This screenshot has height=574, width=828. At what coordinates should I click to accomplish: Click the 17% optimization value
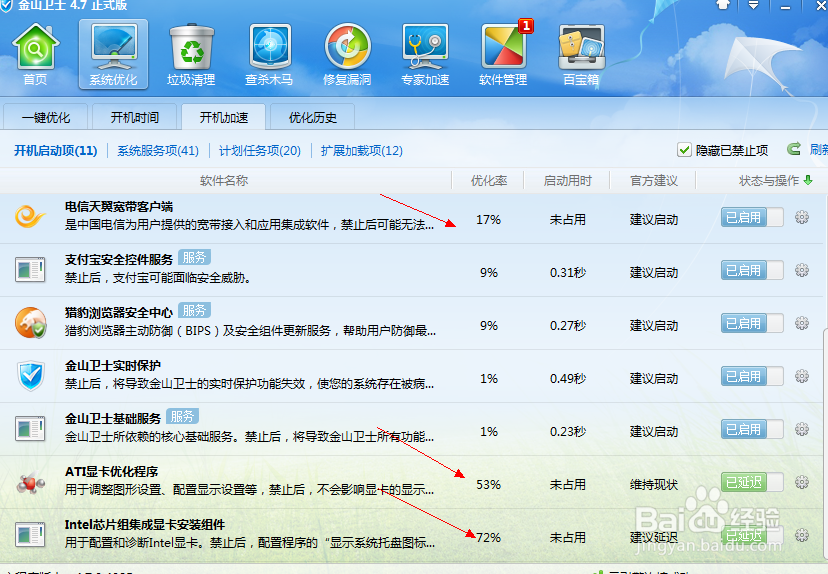488,220
